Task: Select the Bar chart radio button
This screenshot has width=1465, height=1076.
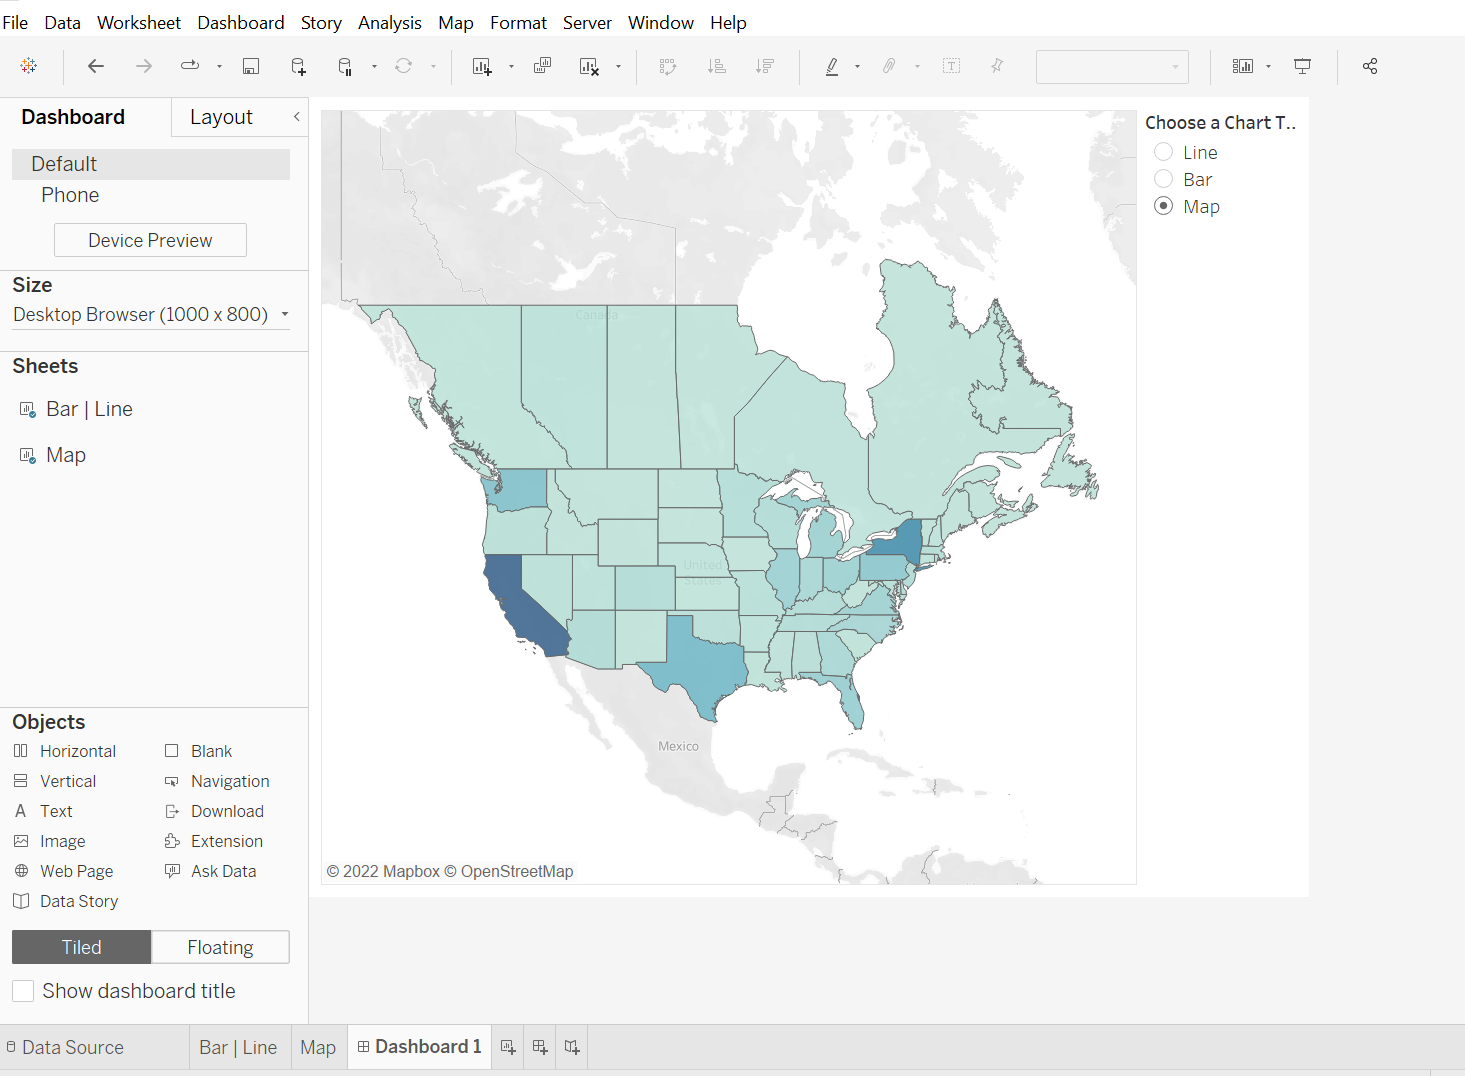Action: click(1164, 179)
